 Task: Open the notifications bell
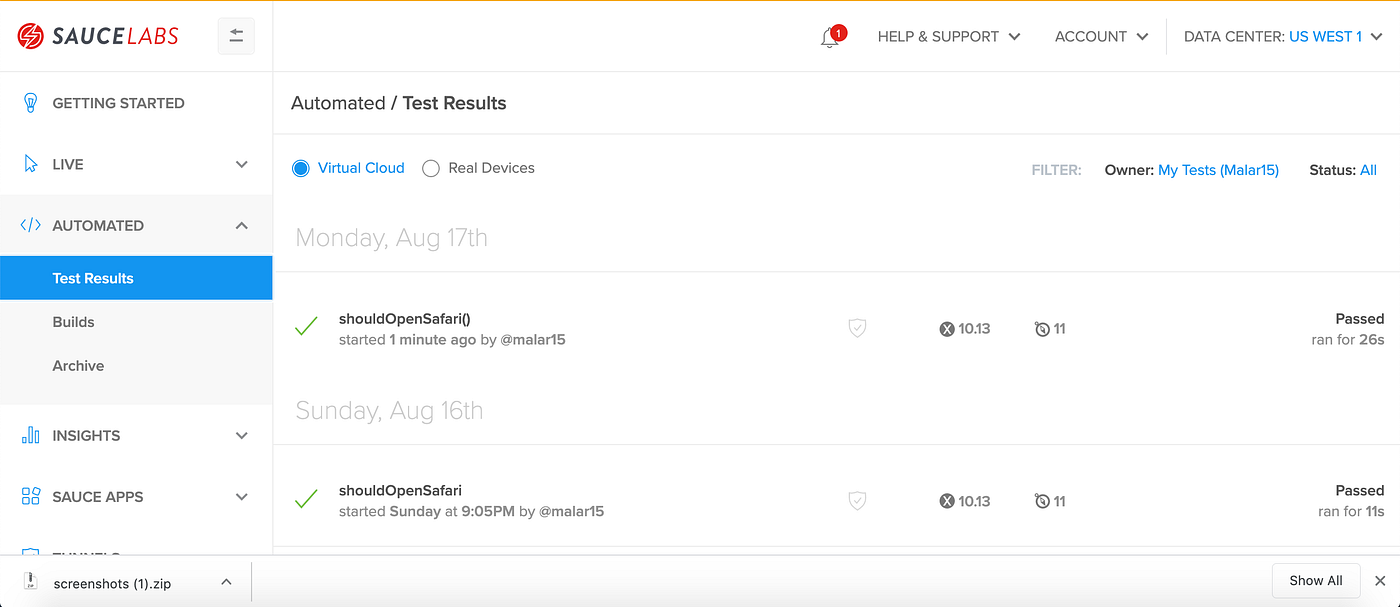828,36
